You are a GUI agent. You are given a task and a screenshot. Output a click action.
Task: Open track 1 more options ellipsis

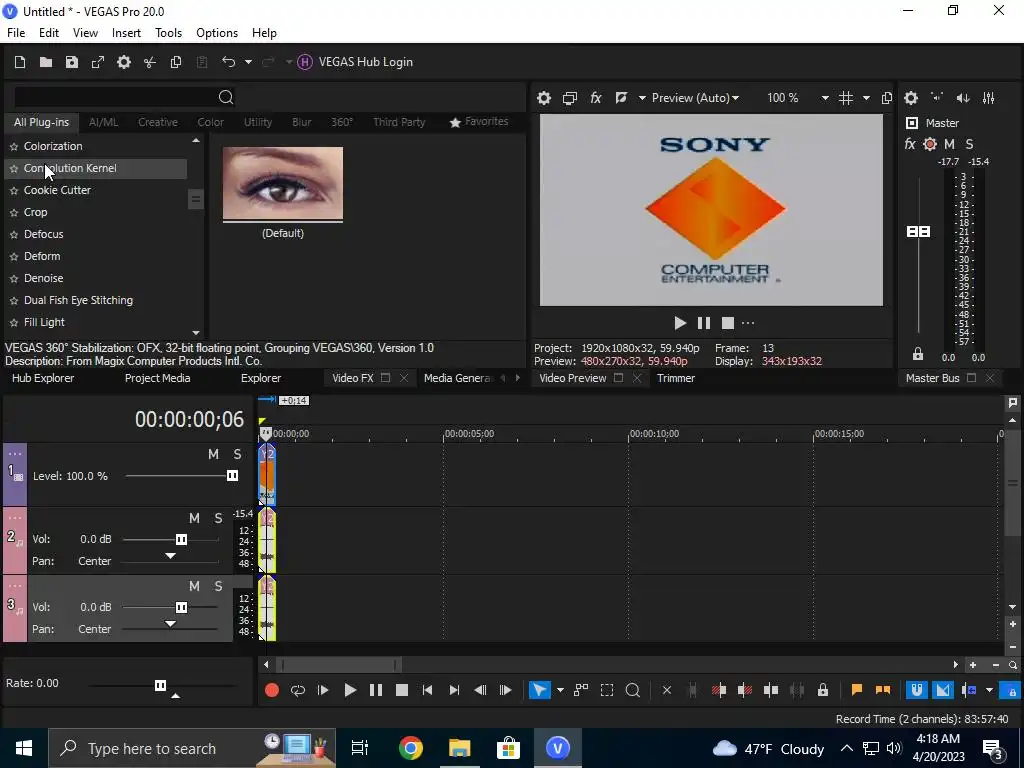[15, 453]
